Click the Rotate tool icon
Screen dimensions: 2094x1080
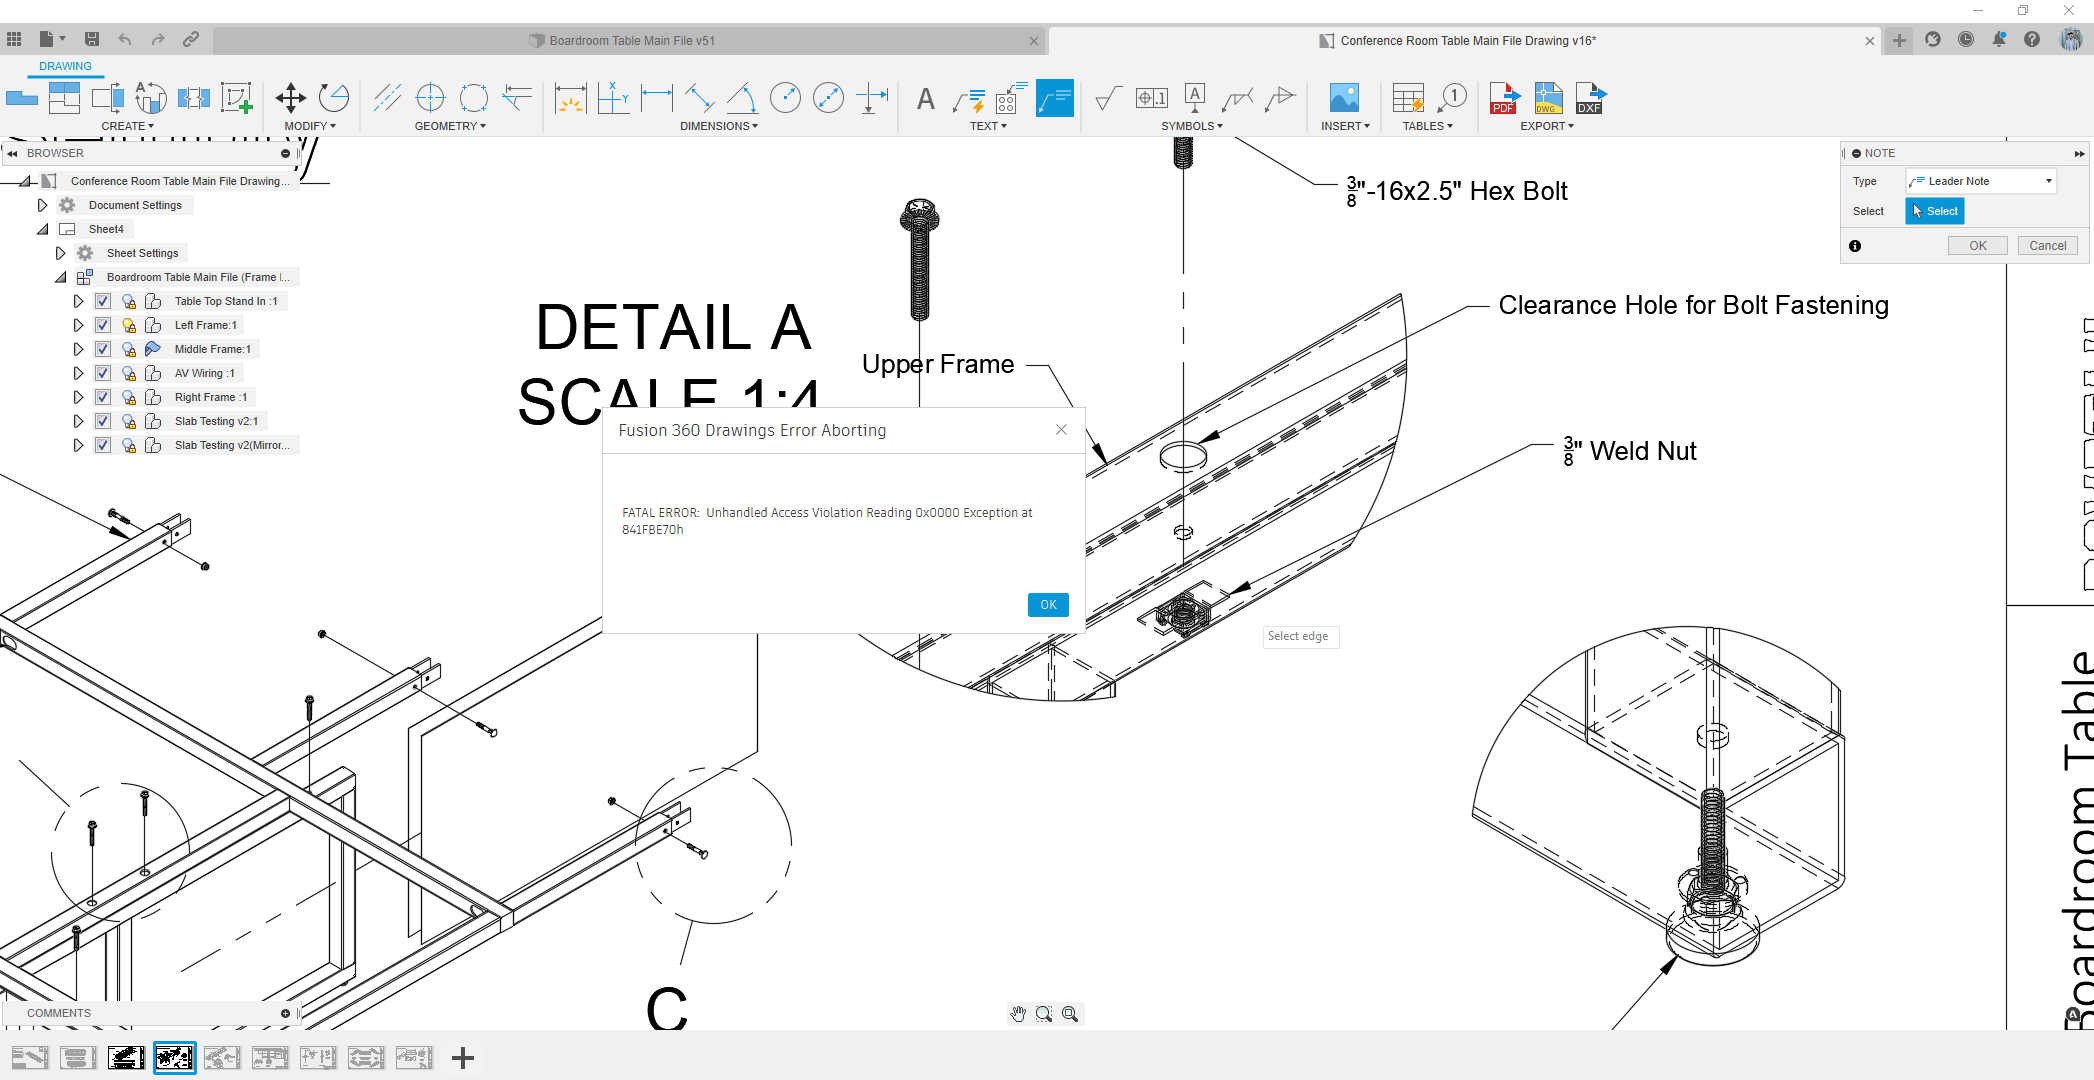[x=333, y=98]
